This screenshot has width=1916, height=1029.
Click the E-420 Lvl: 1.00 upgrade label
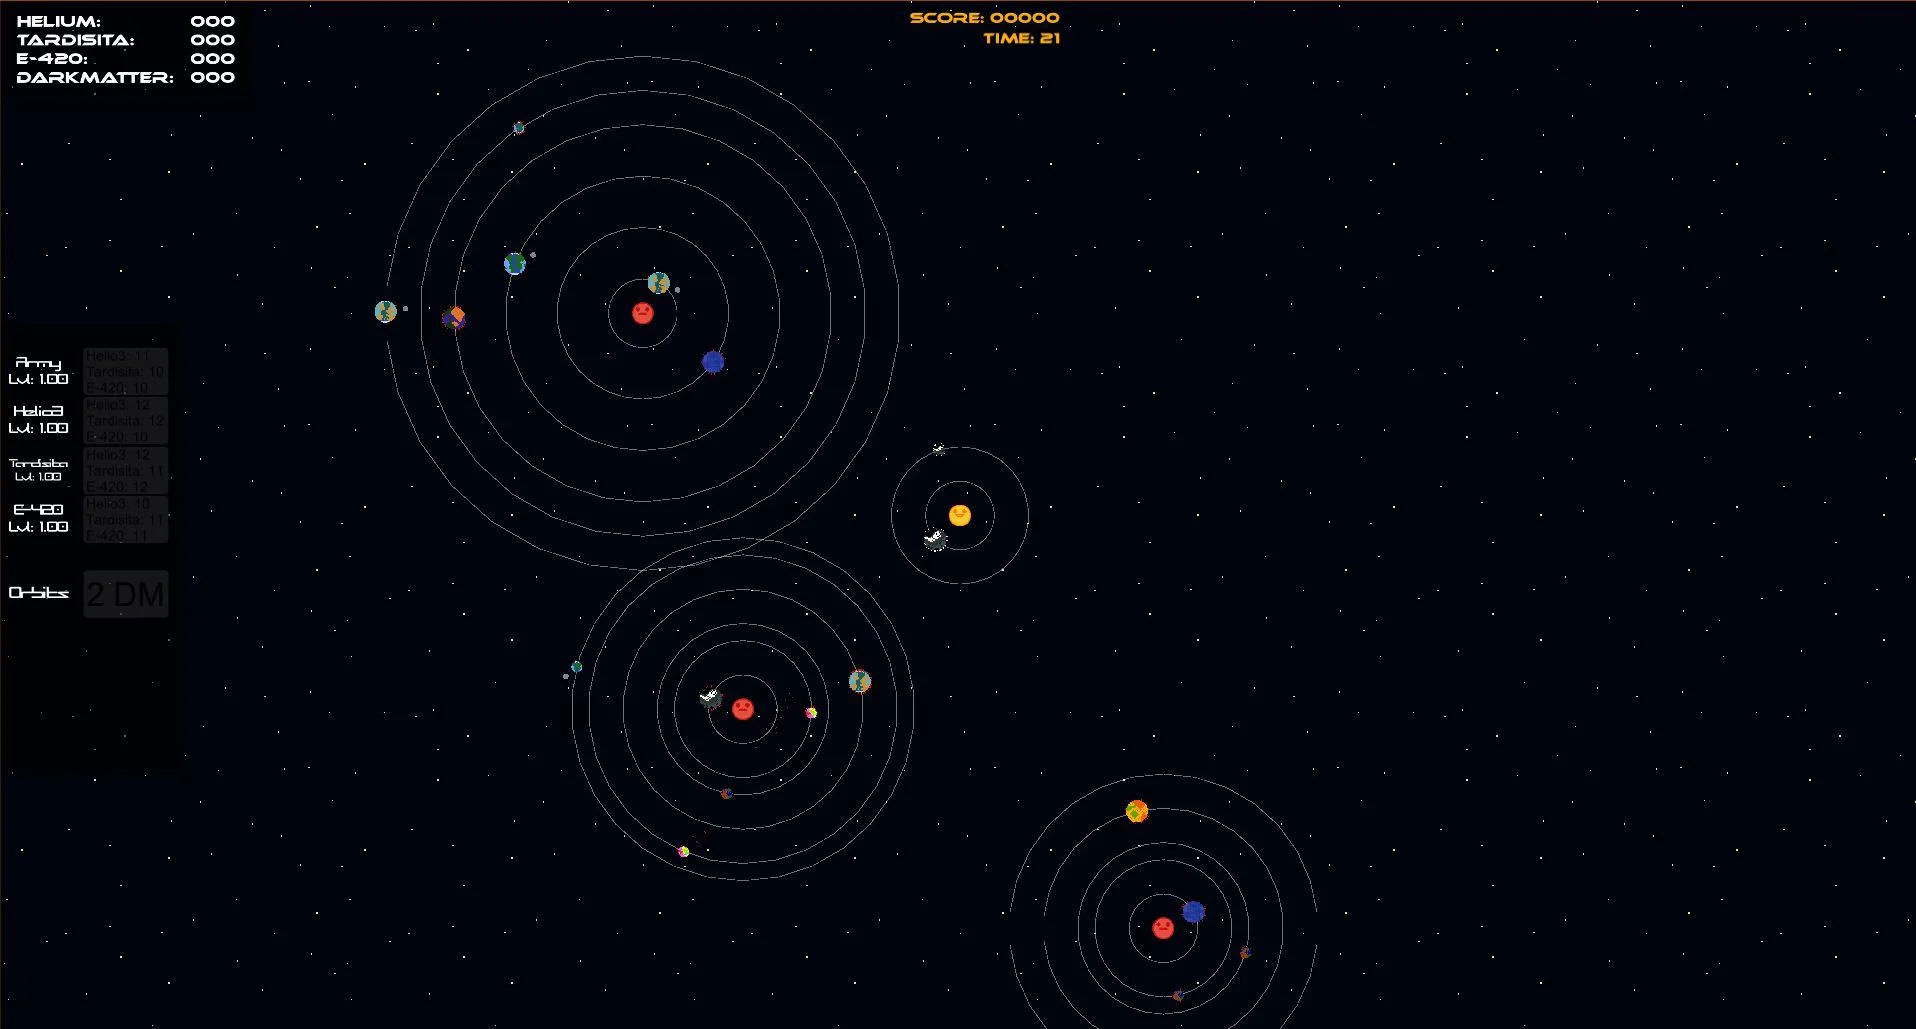[x=39, y=518]
